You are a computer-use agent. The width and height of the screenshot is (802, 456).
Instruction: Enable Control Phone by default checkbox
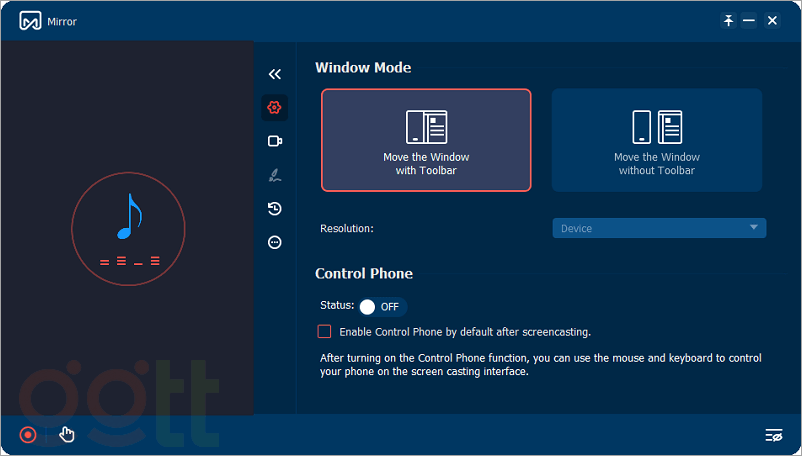(x=324, y=331)
